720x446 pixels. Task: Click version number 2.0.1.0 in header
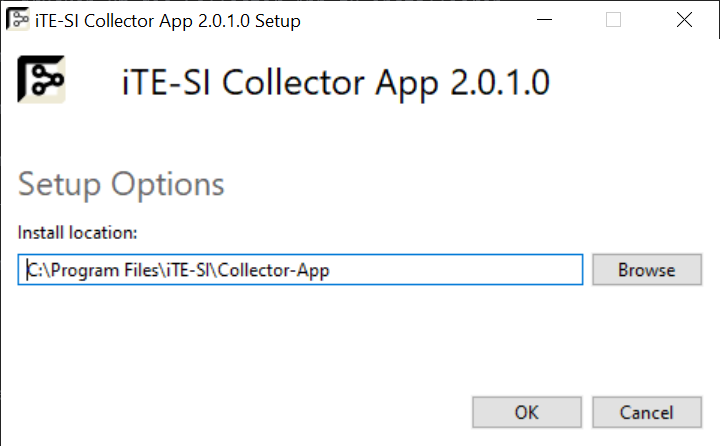click(500, 82)
